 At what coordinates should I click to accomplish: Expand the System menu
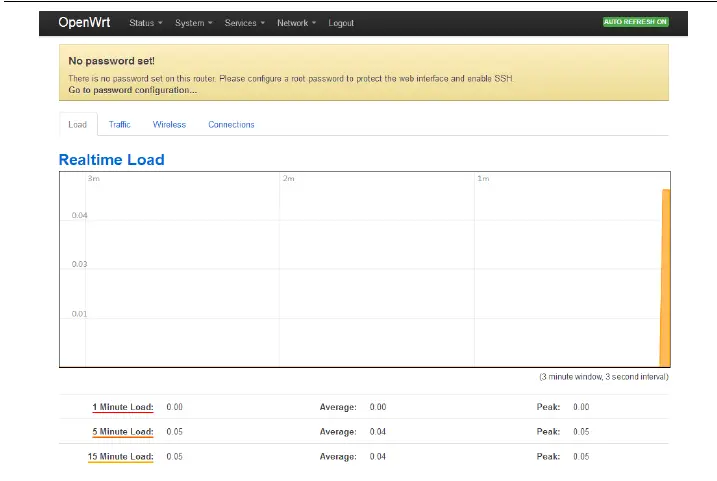tap(193, 23)
